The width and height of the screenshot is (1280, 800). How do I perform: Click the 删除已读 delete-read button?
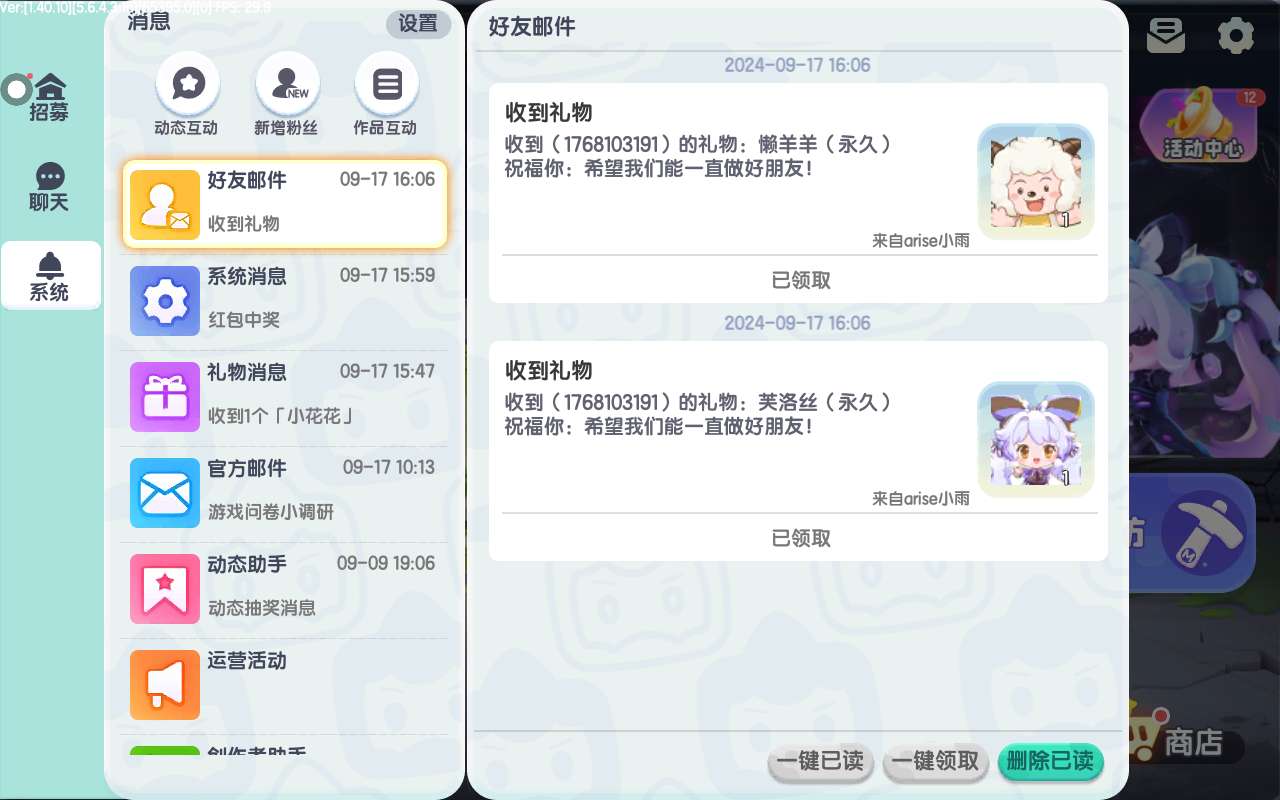pos(1050,762)
